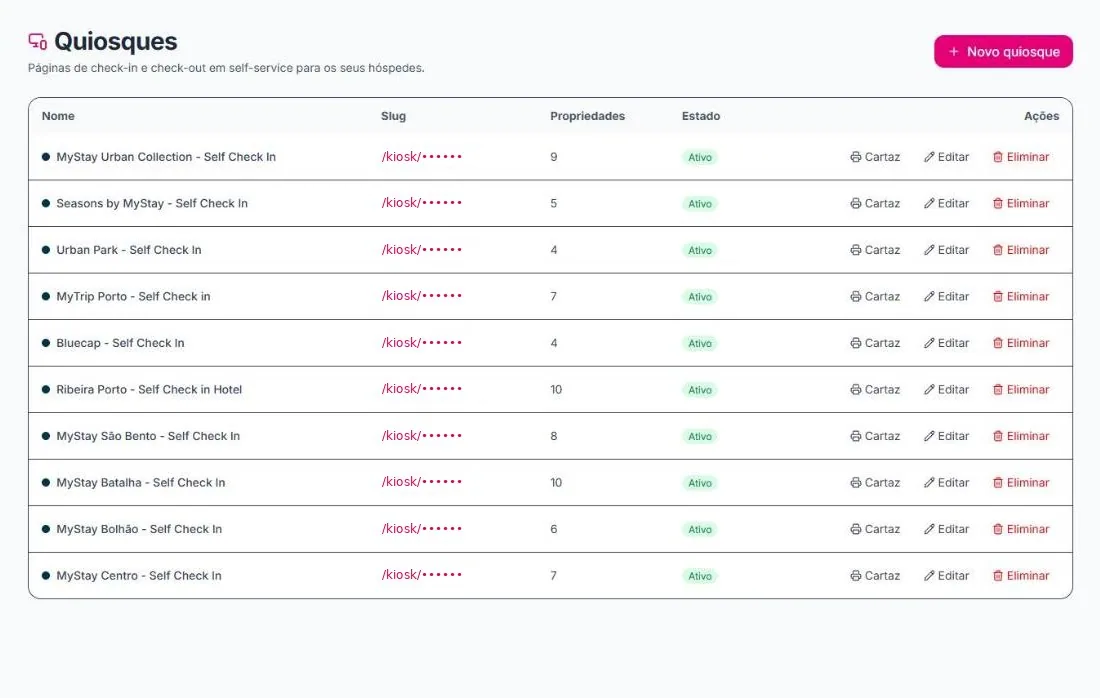Viewport: 1100px width, 698px height.
Task: Edit MyStay Bolhão kiosk
Action: click(946, 529)
